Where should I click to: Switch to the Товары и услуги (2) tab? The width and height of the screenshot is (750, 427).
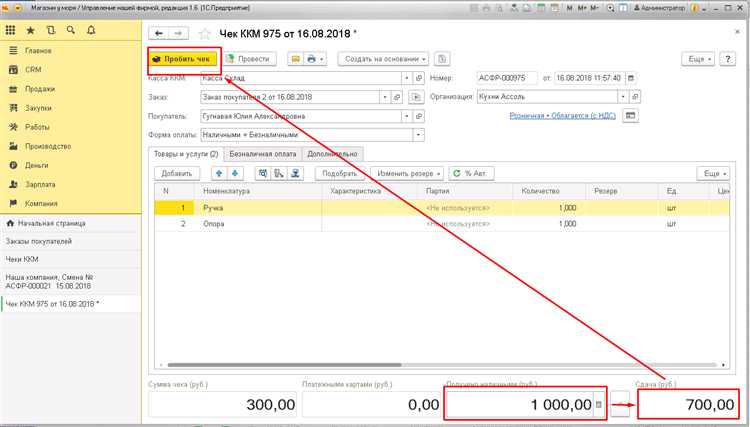[186, 154]
